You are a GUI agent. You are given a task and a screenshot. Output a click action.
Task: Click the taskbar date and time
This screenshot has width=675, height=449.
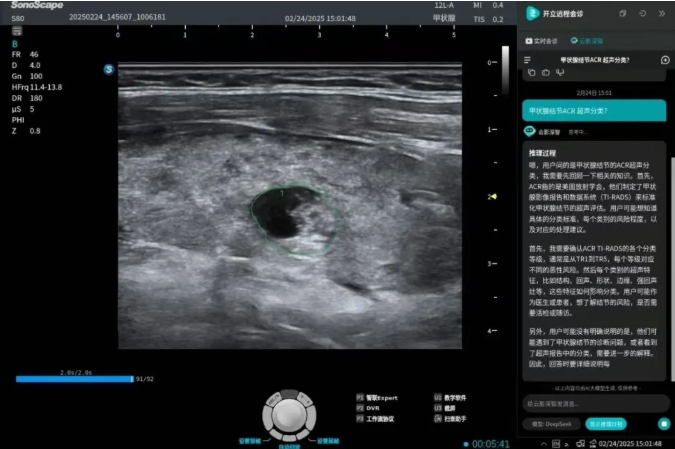pyautogui.click(x=630, y=443)
